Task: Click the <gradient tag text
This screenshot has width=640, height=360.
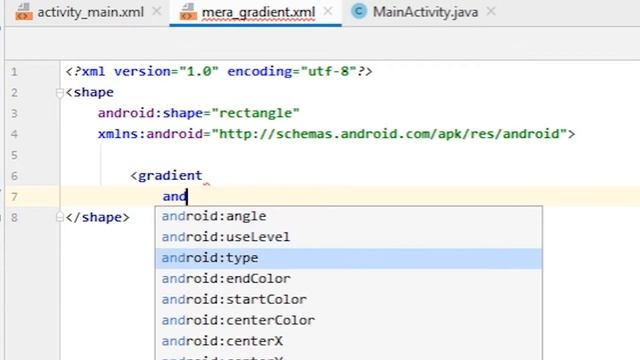Action: pyautogui.click(x=166, y=176)
